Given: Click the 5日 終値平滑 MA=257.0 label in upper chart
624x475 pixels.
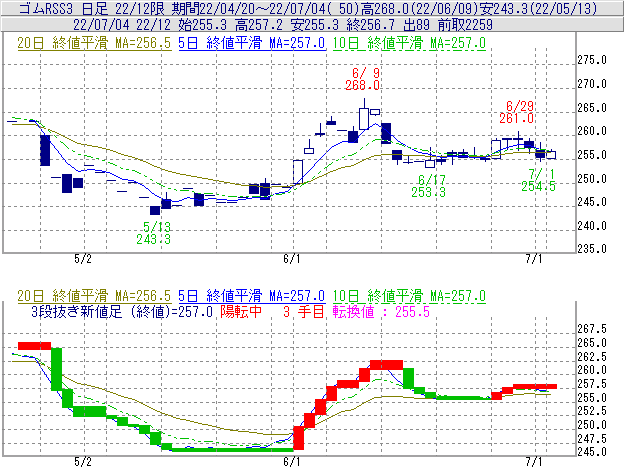Looking at the screenshot, I should (252, 43).
